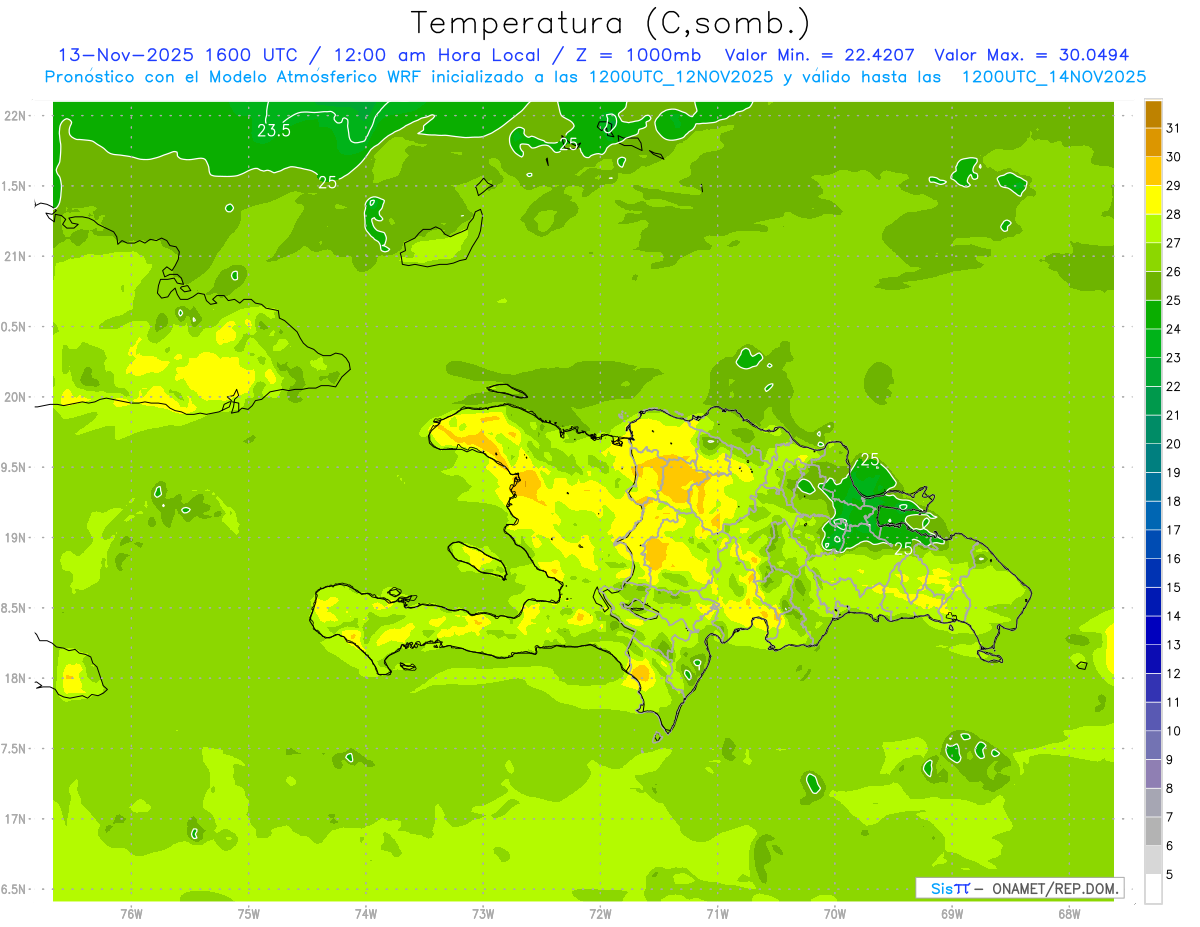Click the 71W longitude axis label
The image size is (1200, 927).
(x=717, y=914)
